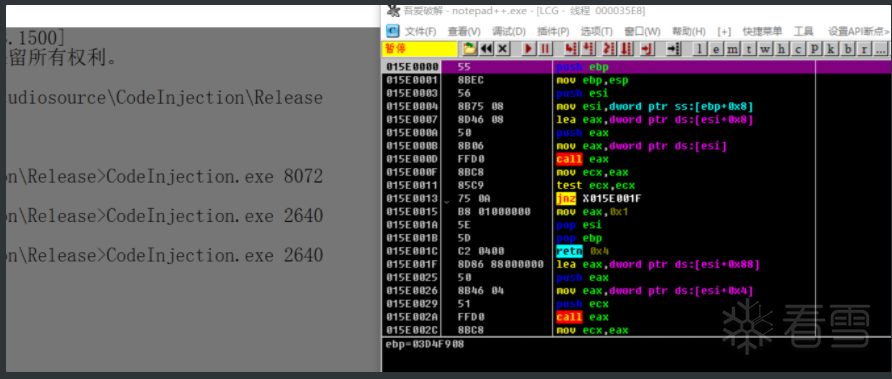Image resolution: width=892 pixels, height=379 pixels.
Task: Open the Log window with 'l' button
Action: (699, 50)
